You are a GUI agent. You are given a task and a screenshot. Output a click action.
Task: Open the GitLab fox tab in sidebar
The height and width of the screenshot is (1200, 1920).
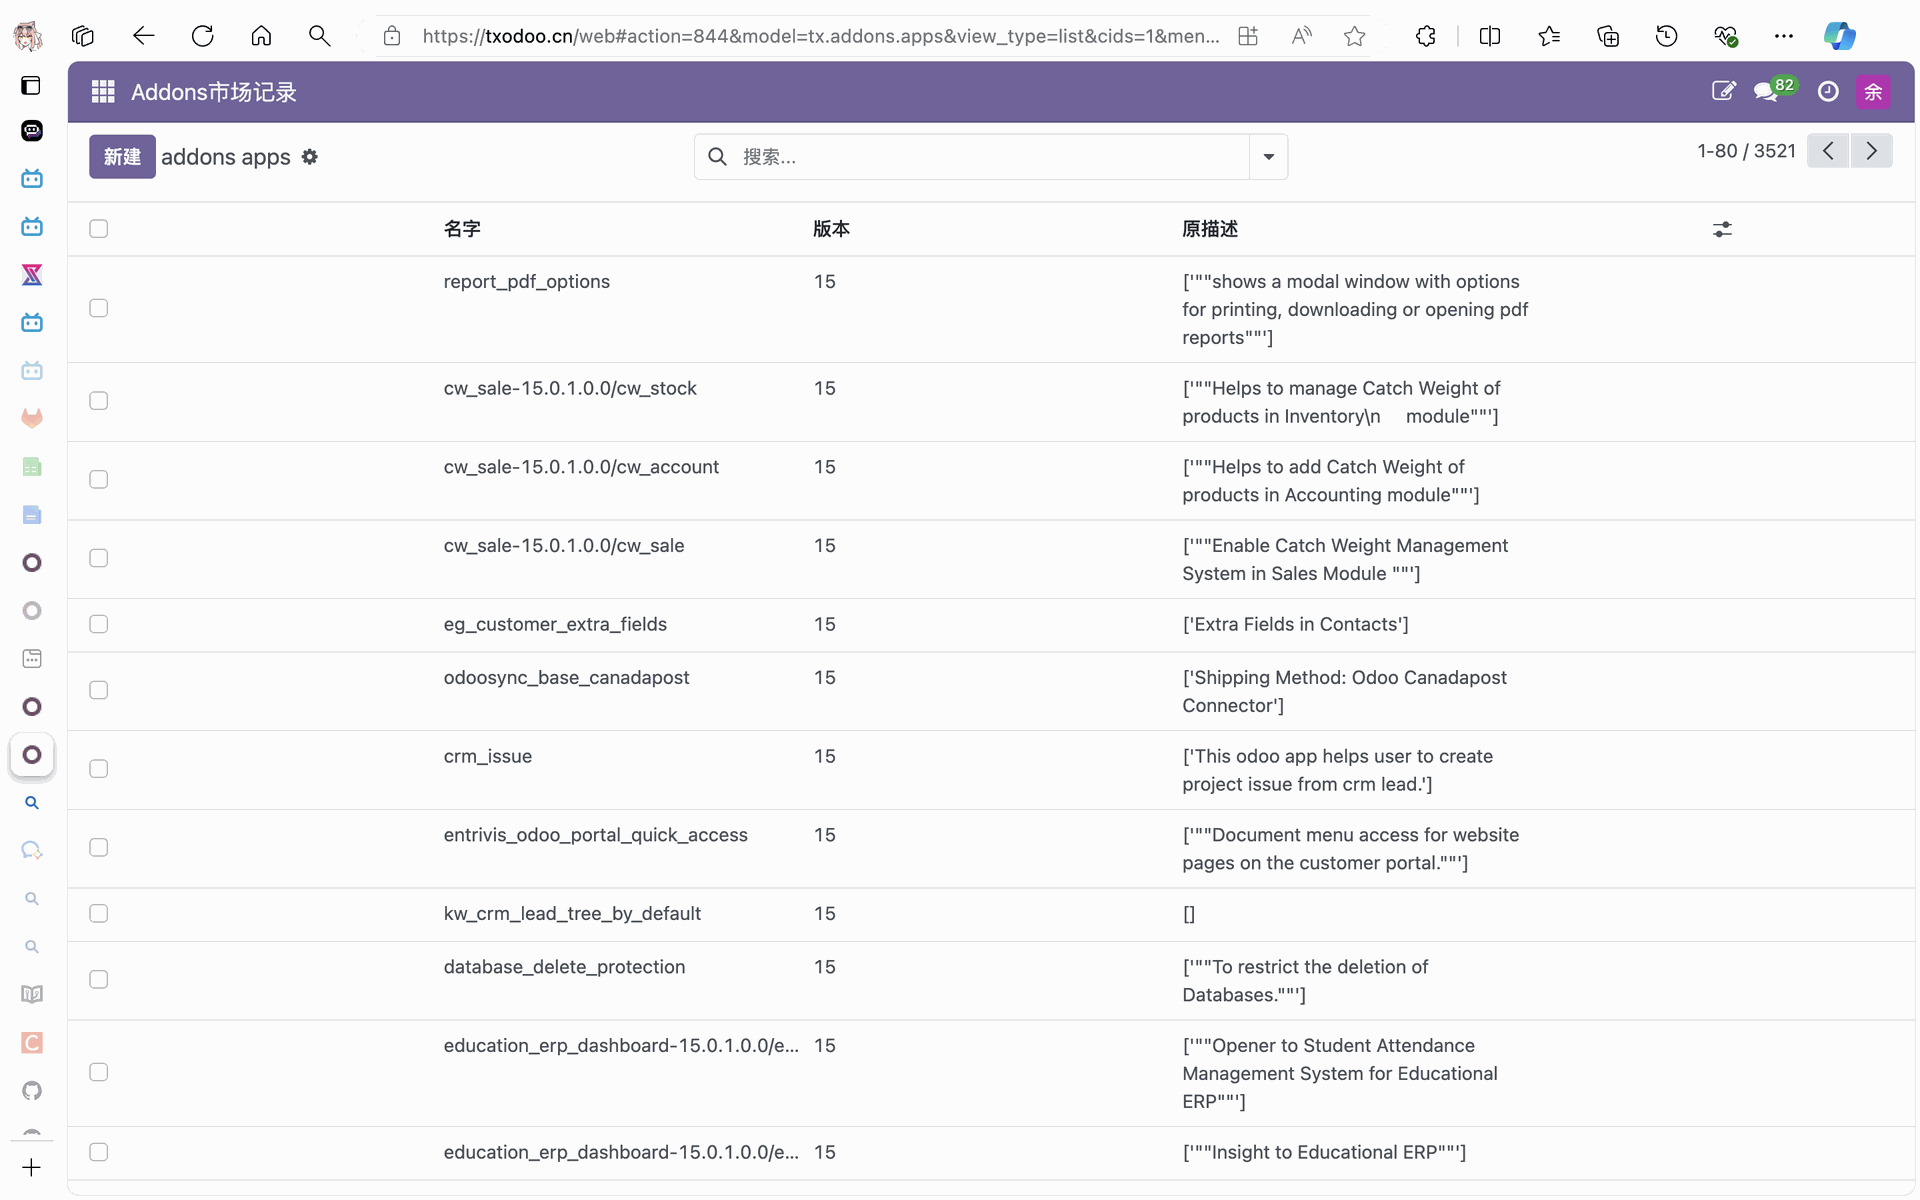32,418
